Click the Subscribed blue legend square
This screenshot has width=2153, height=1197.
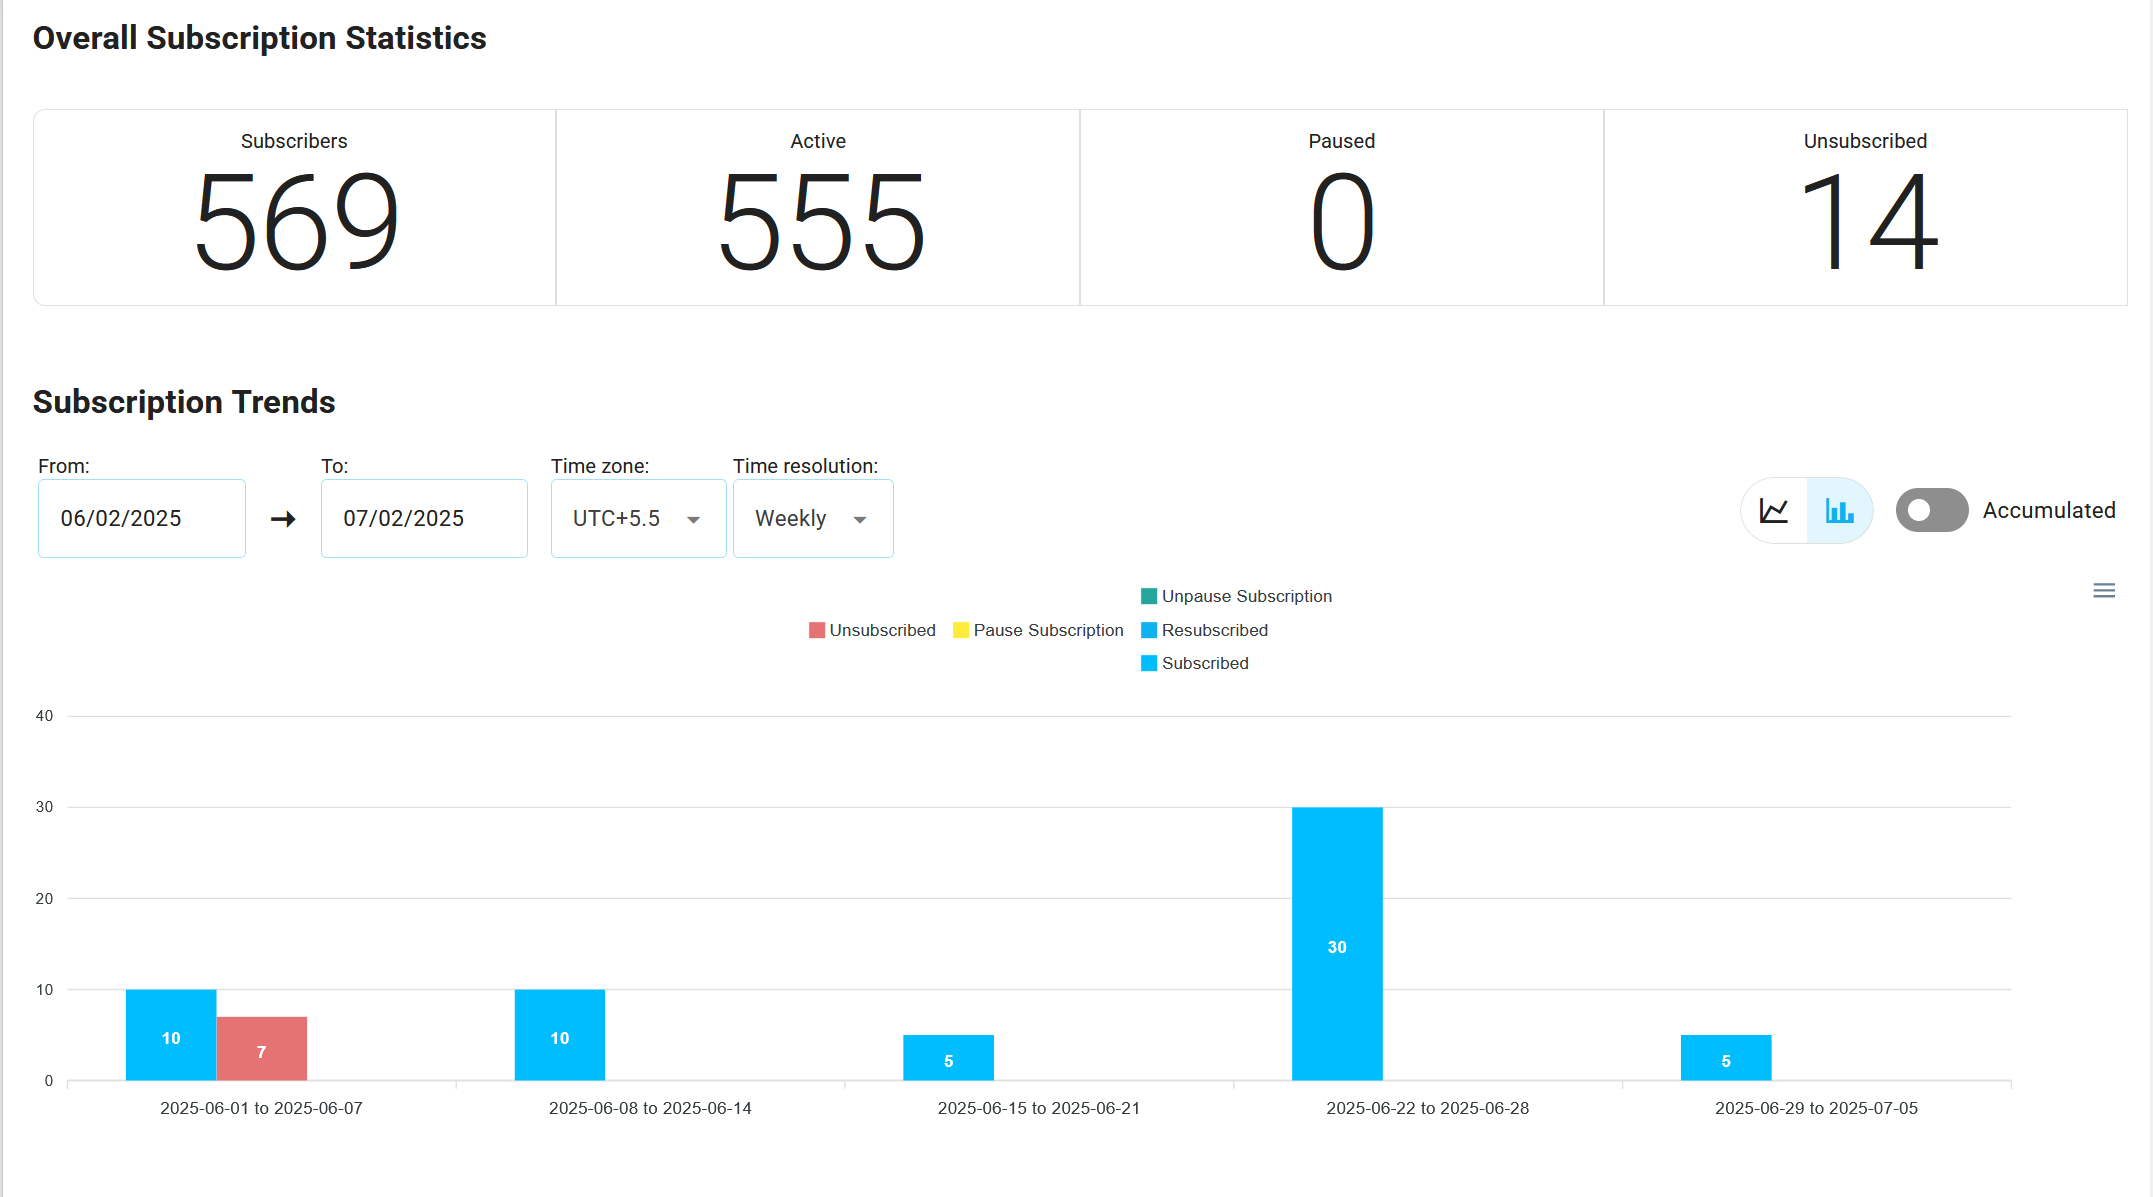click(1148, 663)
